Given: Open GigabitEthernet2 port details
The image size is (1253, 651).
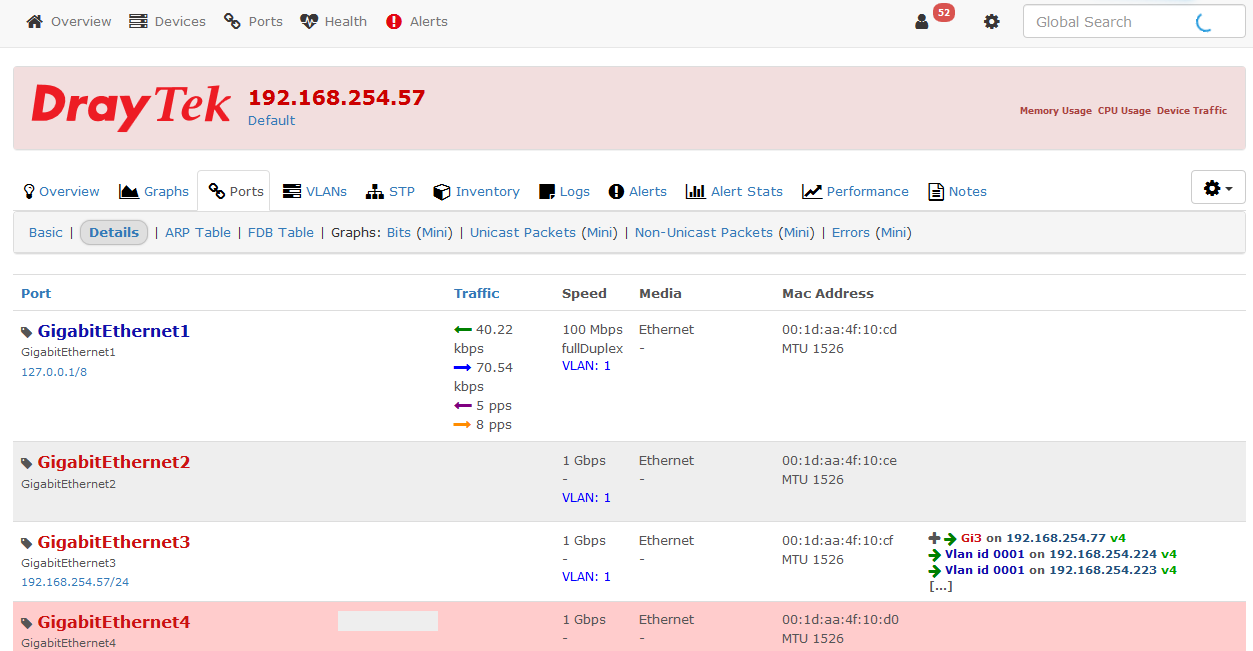Looking at the screenshot, I should pos(114,462).
